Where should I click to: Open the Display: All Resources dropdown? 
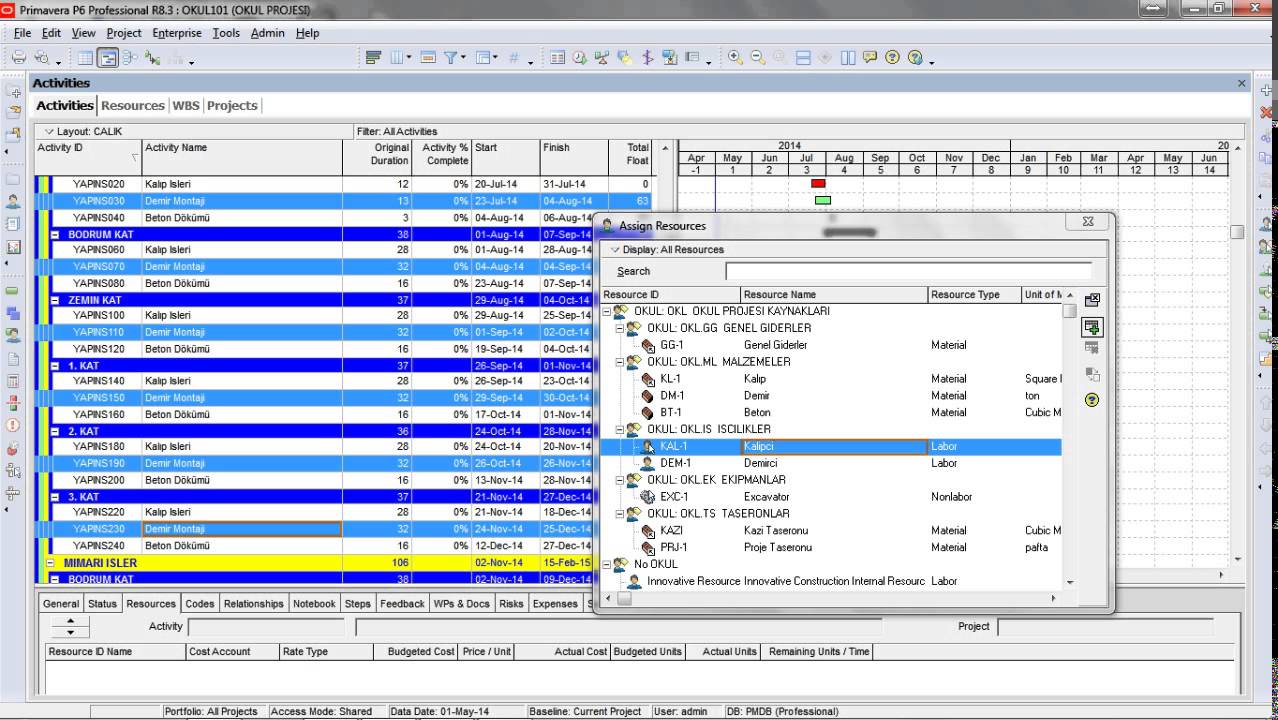click(x=615, y=250)
